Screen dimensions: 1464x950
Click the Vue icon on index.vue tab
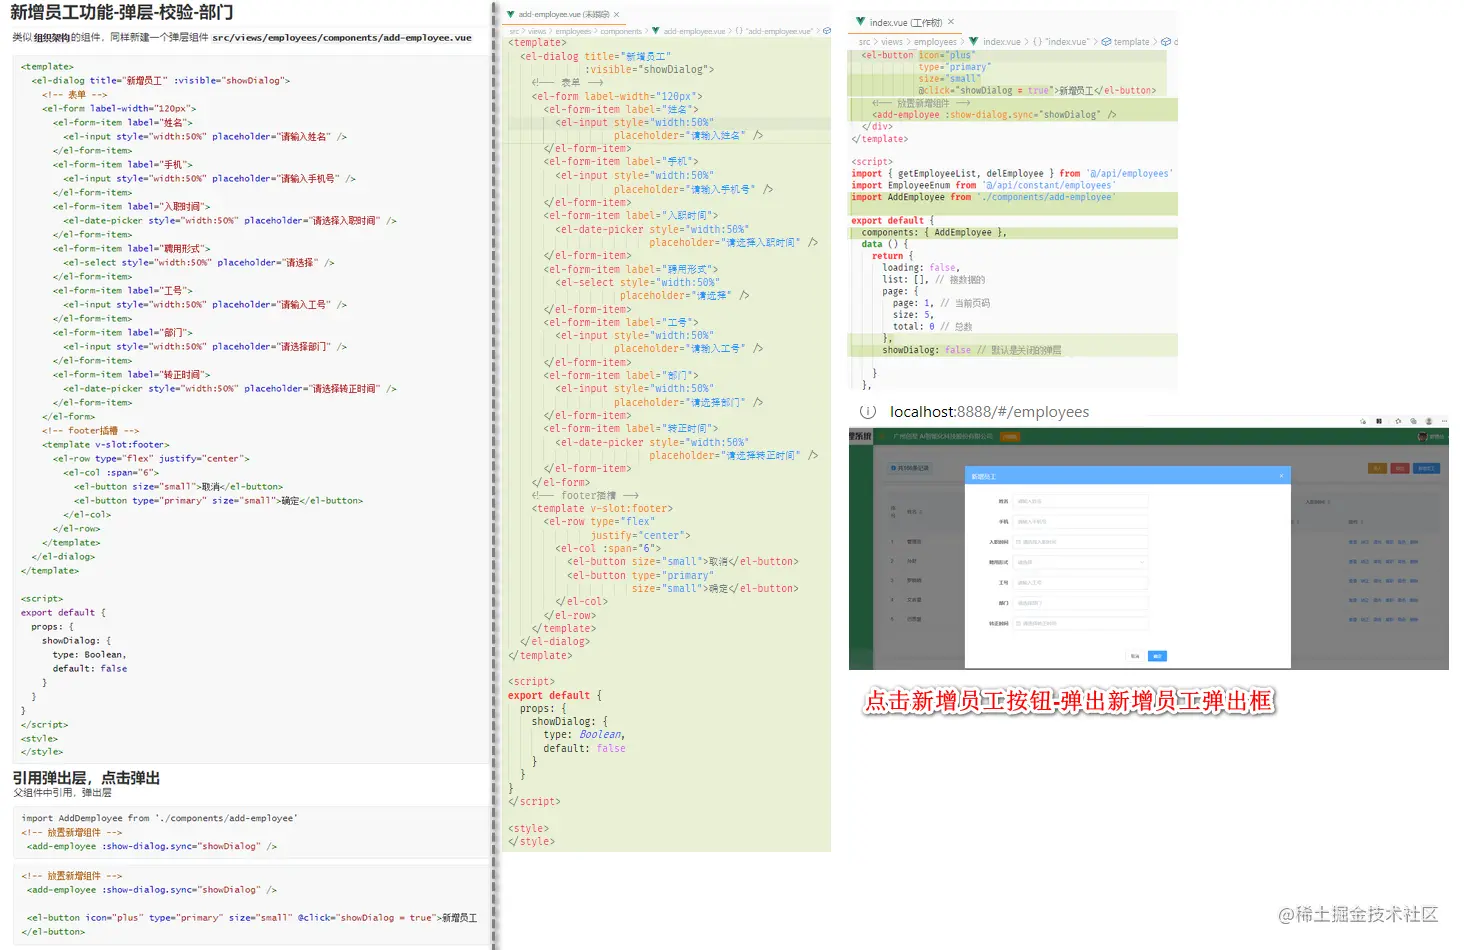860,22
